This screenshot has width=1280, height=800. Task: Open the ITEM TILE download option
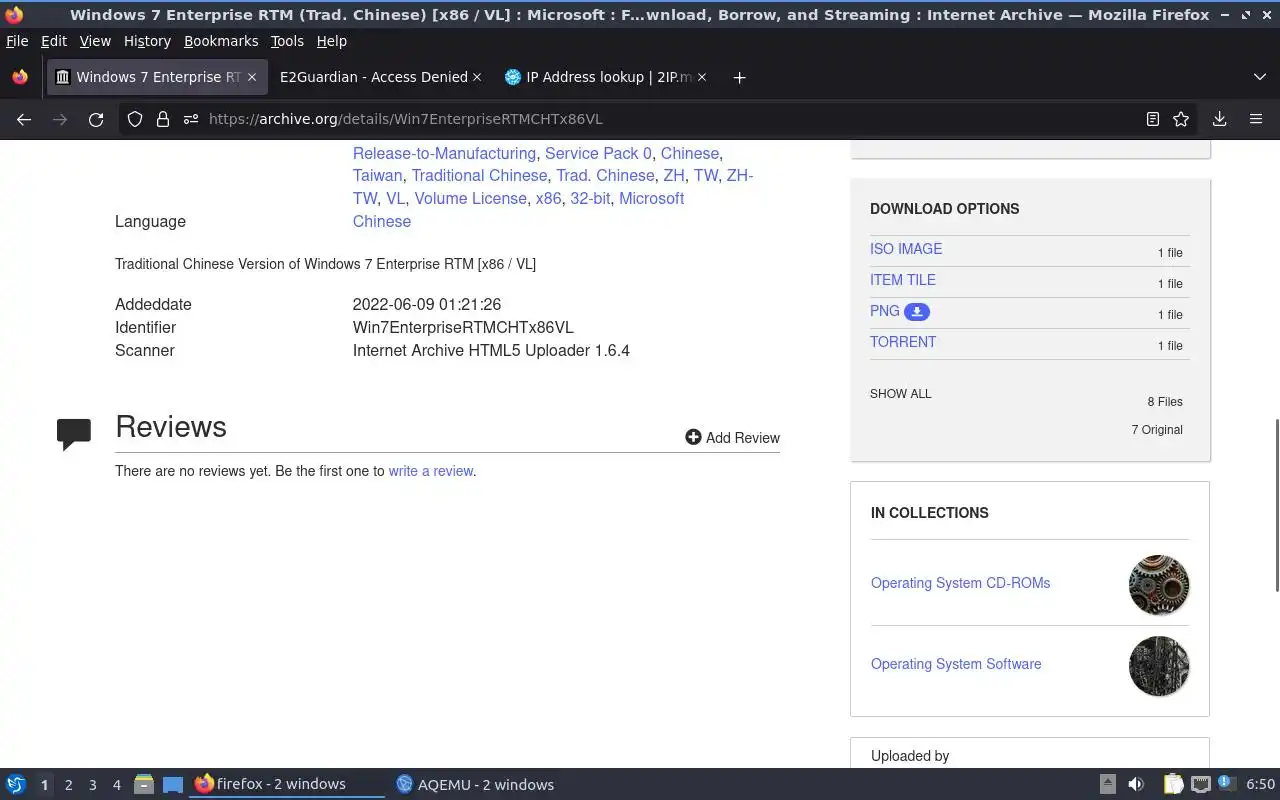(903, 280)
